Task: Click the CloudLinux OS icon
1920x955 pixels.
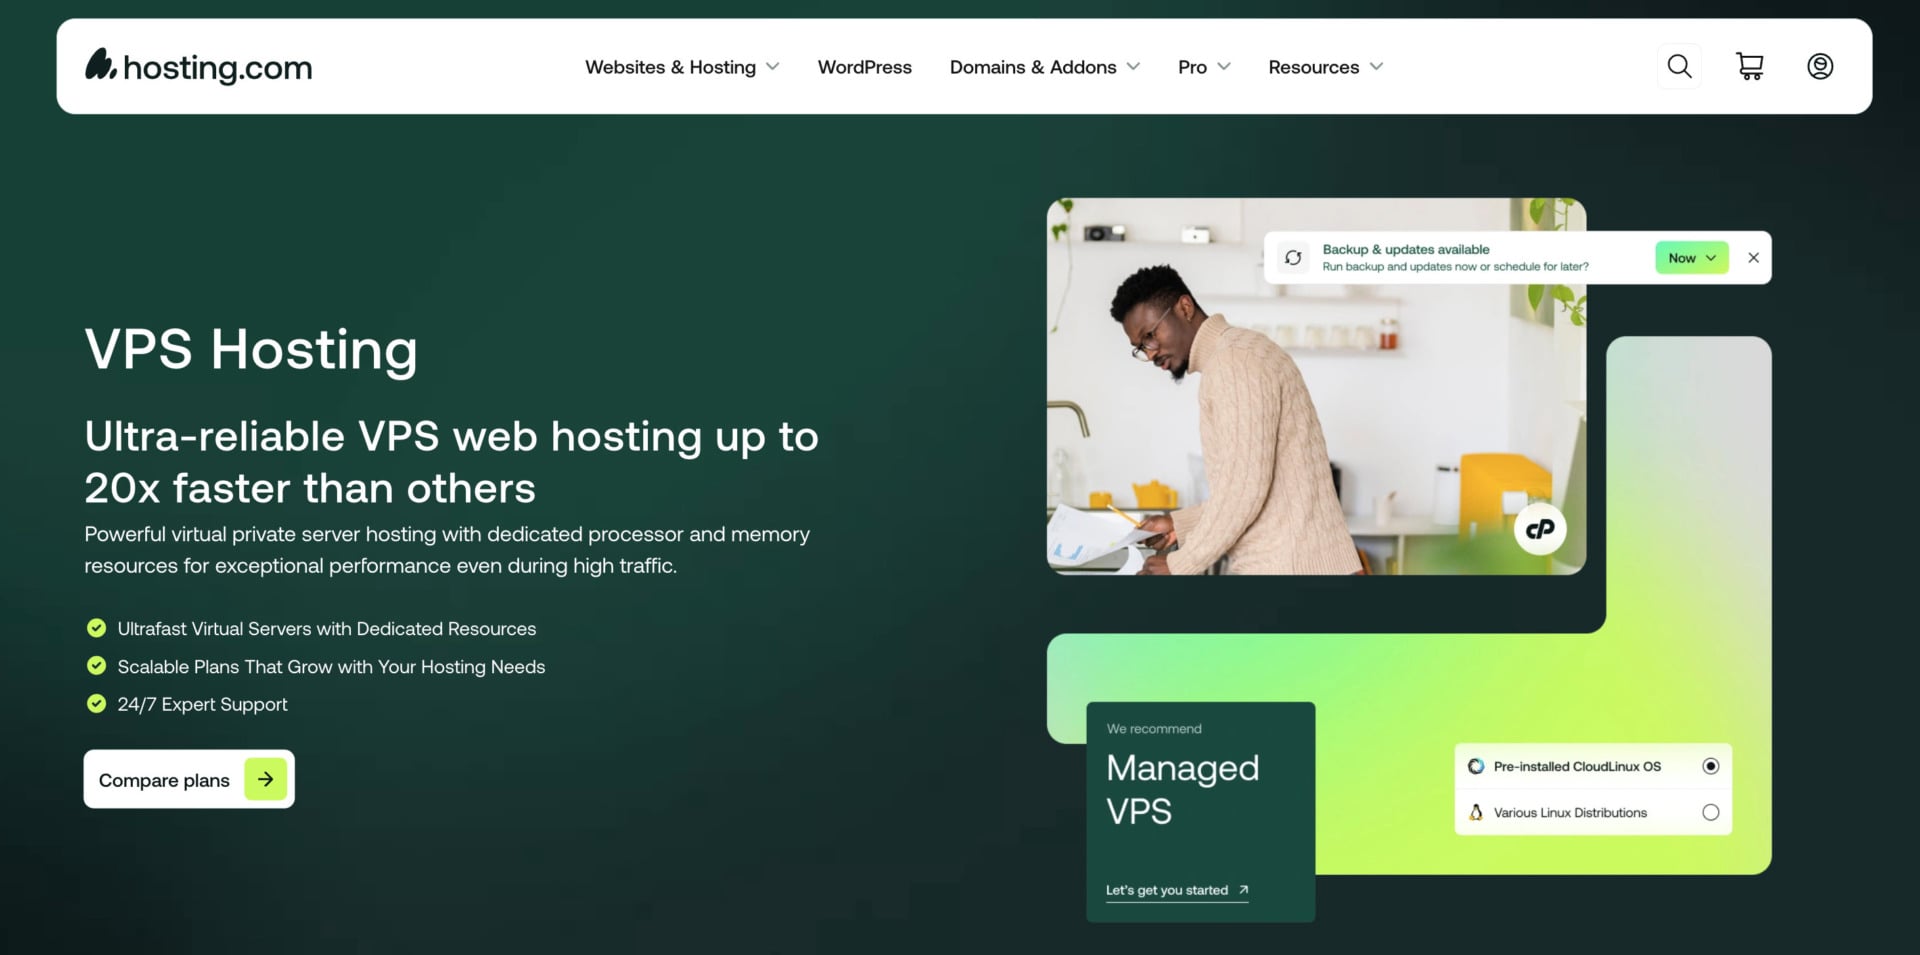Action: [1476, 766]
